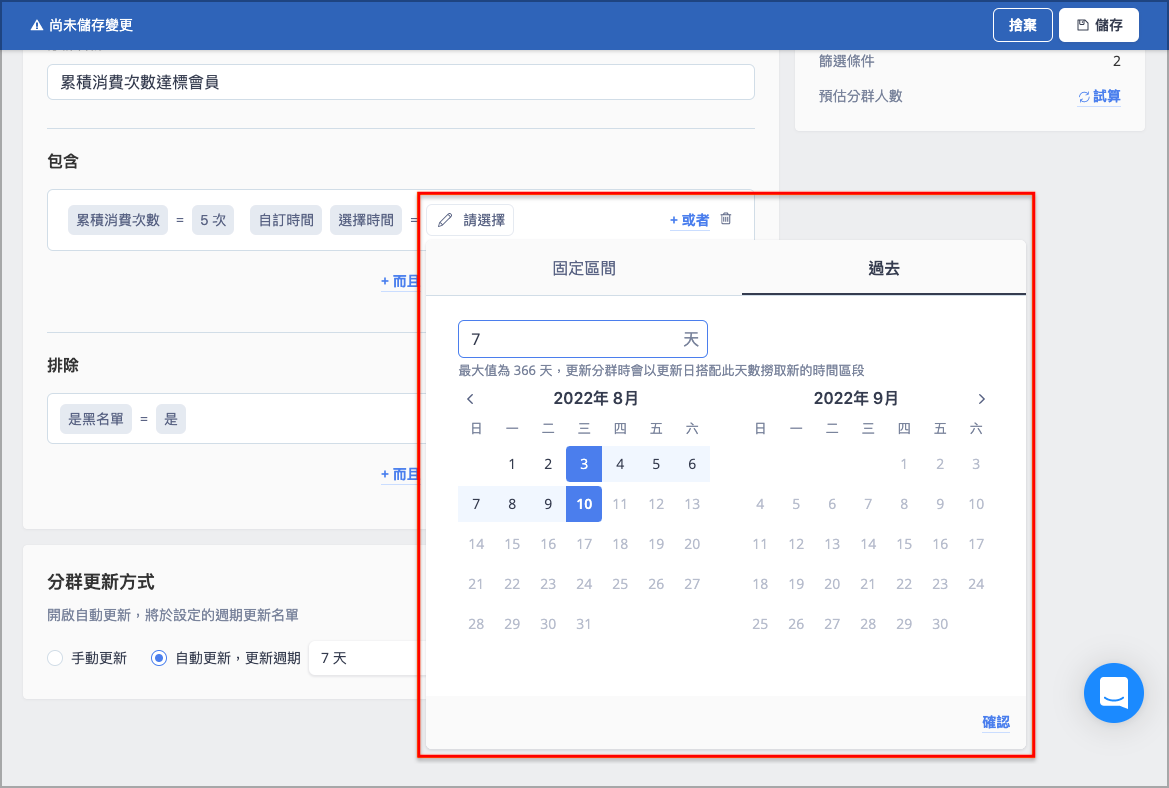Click the + 或者 link
The height and width of the screenshot is (788, 1169).
pos(690,220)
